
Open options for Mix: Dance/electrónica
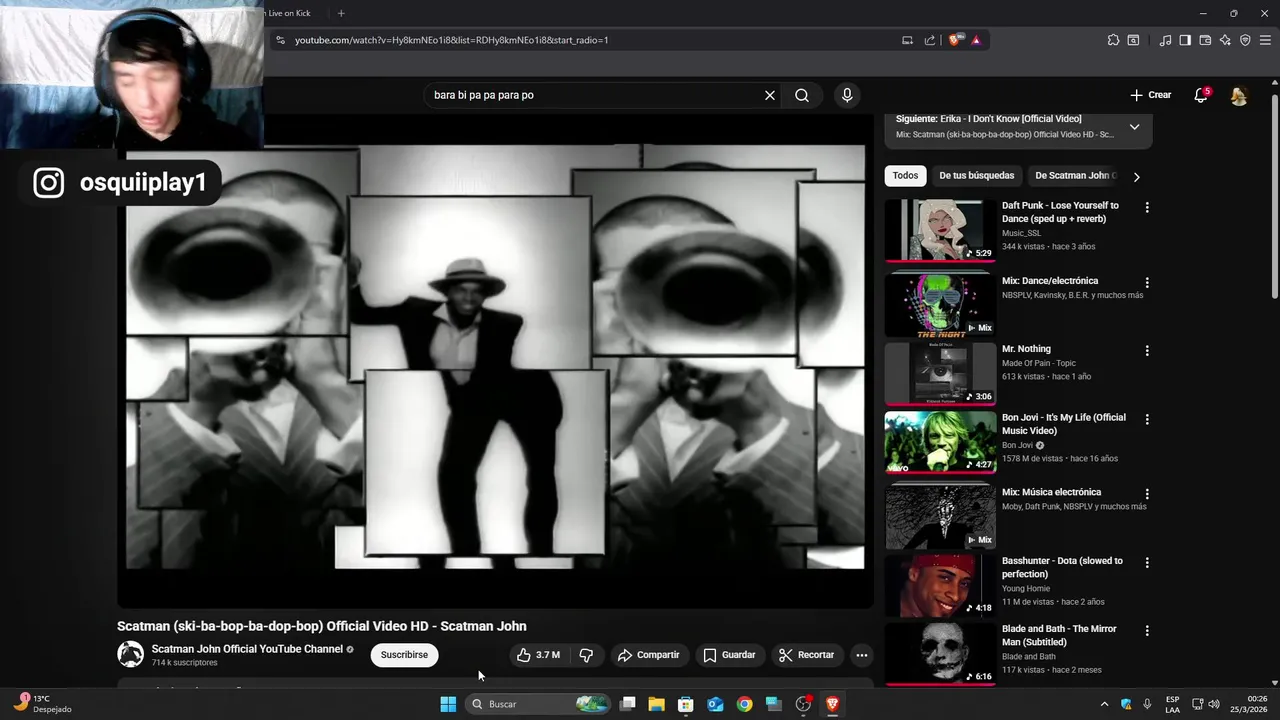1147,283
